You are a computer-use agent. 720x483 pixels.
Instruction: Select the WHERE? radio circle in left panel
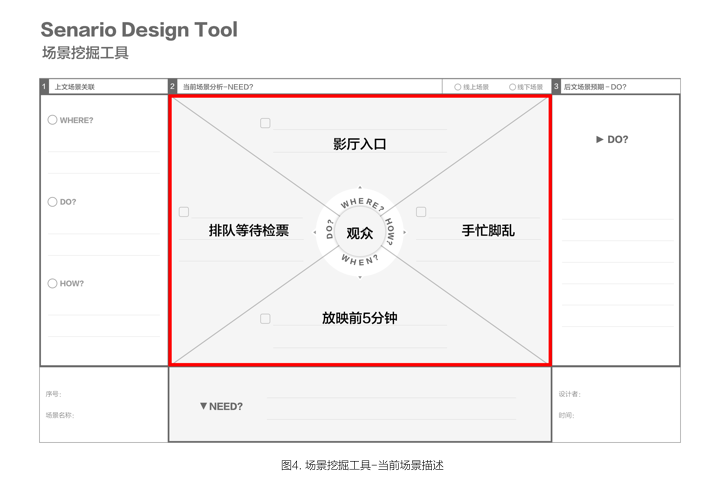coord(52,120)
